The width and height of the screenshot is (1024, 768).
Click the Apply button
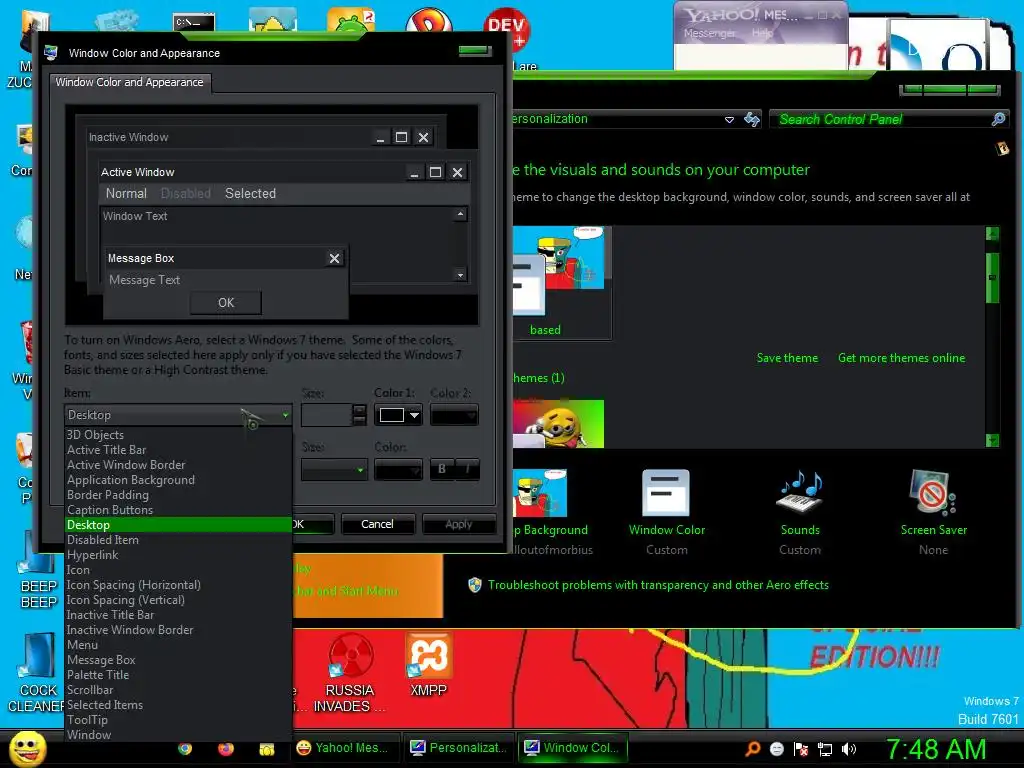click(459, 524)
